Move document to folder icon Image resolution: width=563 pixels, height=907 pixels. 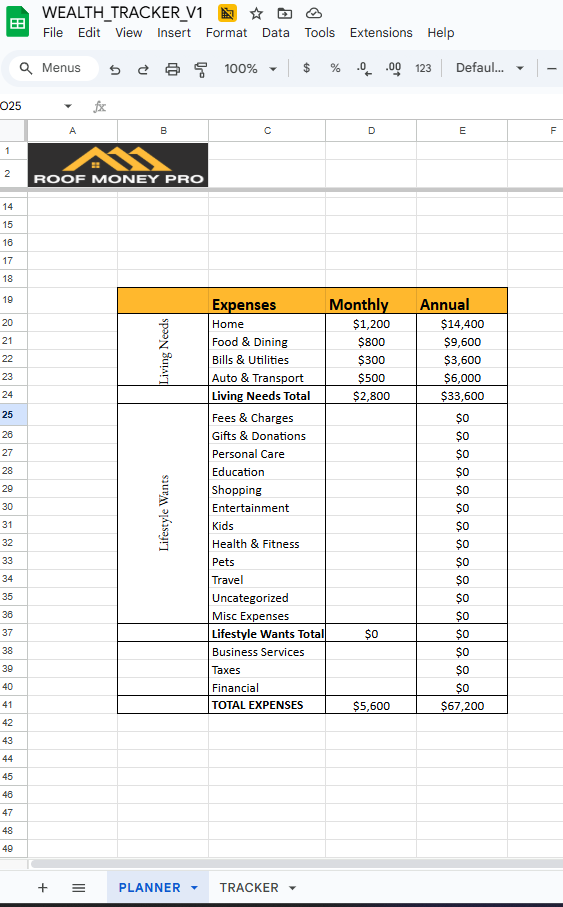[x=285, y=13]
